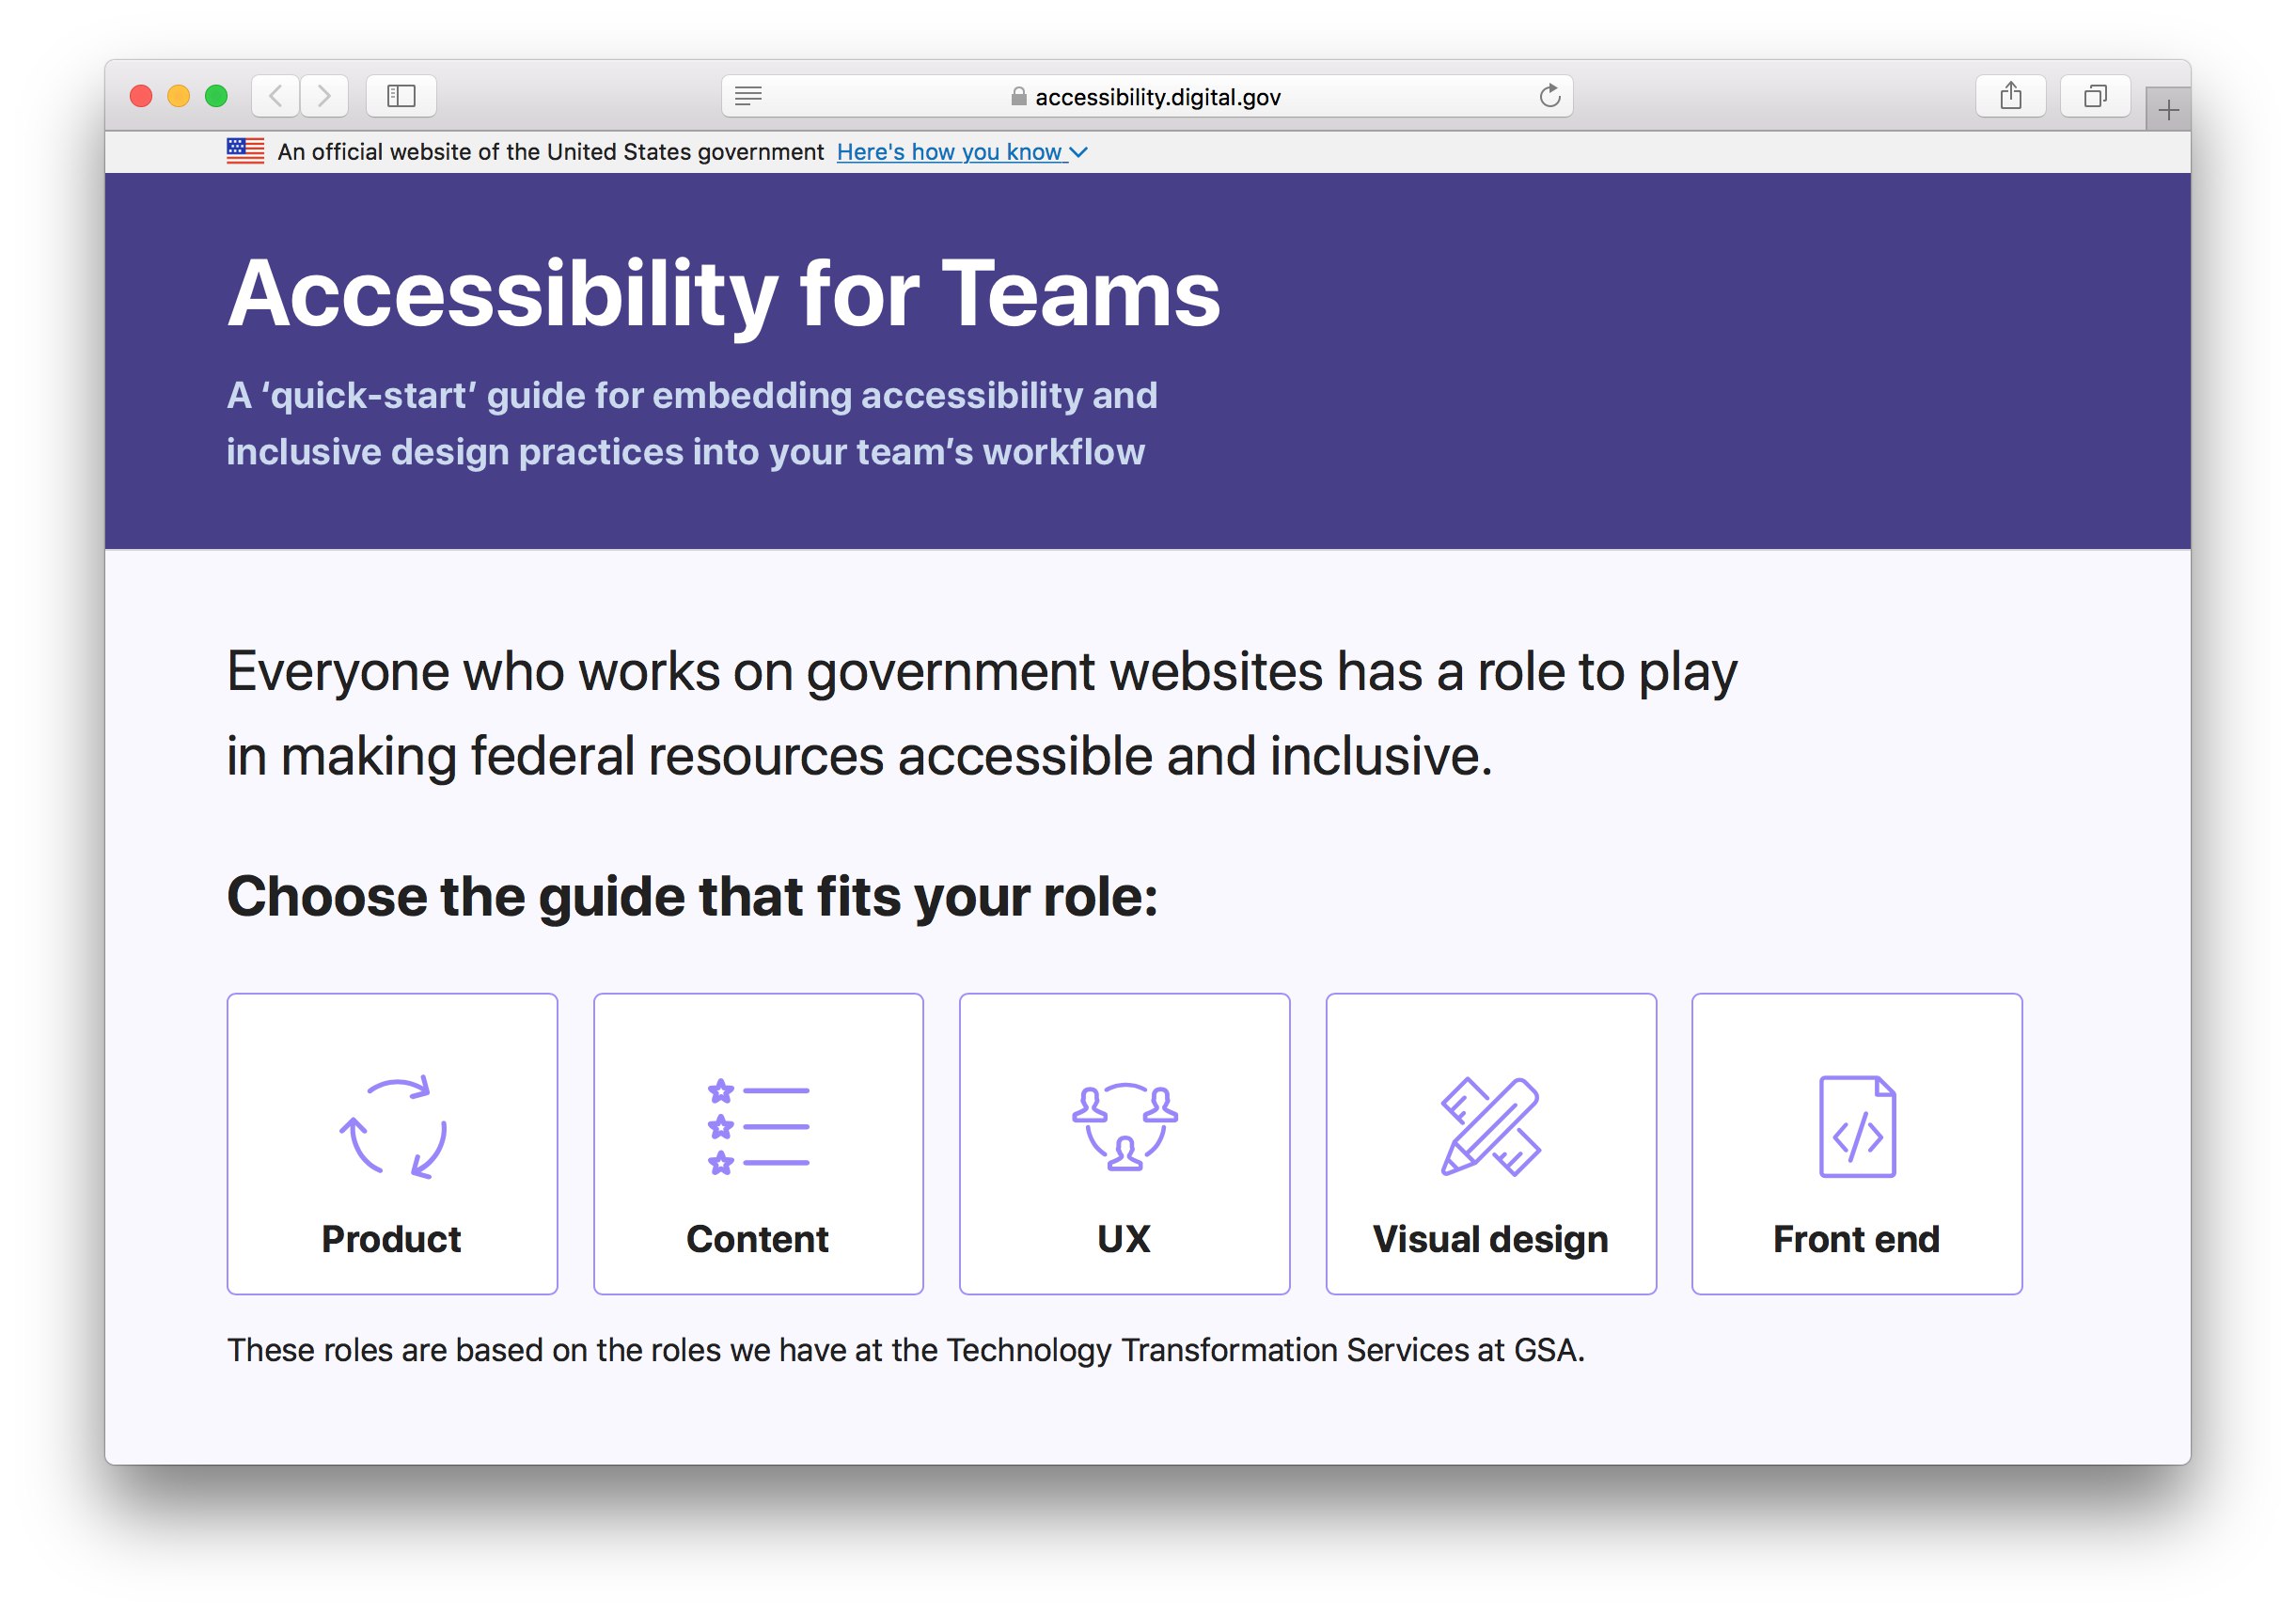Reload the page with refresh icon

tap(1549, 96)
